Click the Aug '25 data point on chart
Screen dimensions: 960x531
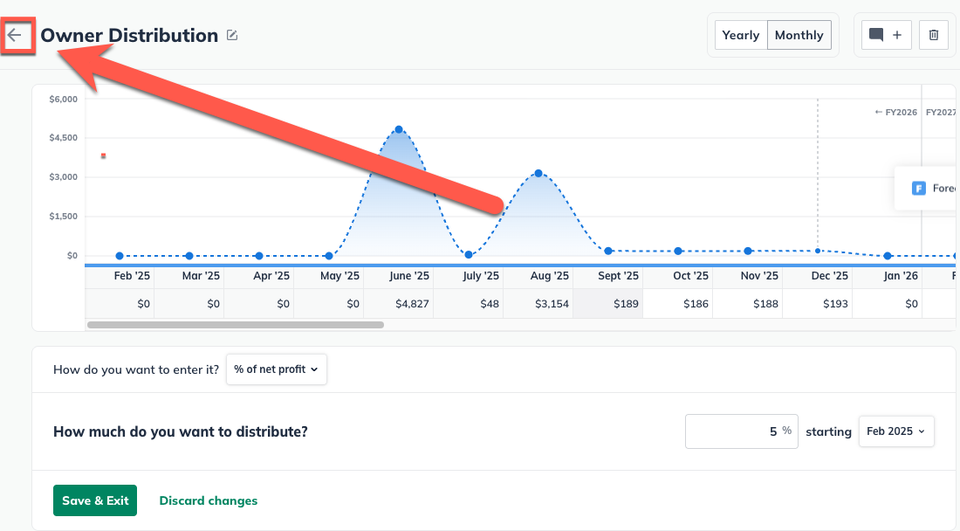click(x=538, y=173)
